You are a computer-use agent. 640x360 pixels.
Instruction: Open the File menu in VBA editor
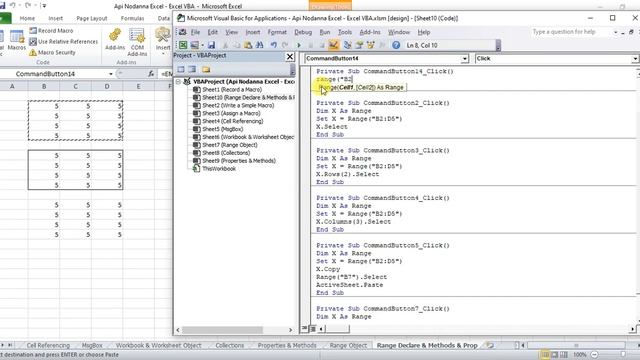[195, 32]
